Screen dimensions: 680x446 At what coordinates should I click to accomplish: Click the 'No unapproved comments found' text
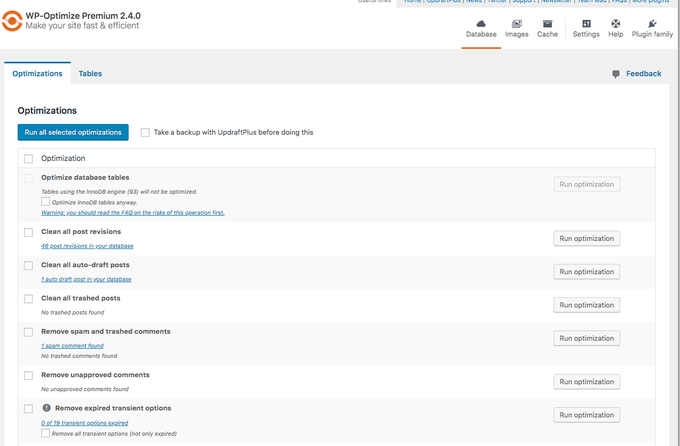coord(85,389)
